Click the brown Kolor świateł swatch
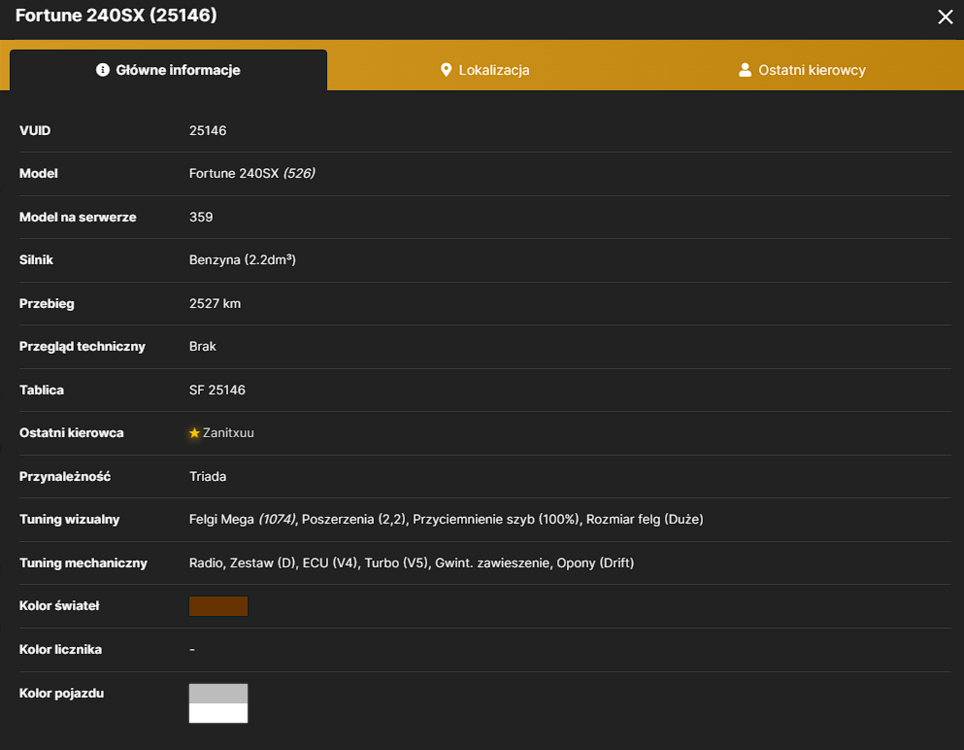 (218, 606)
